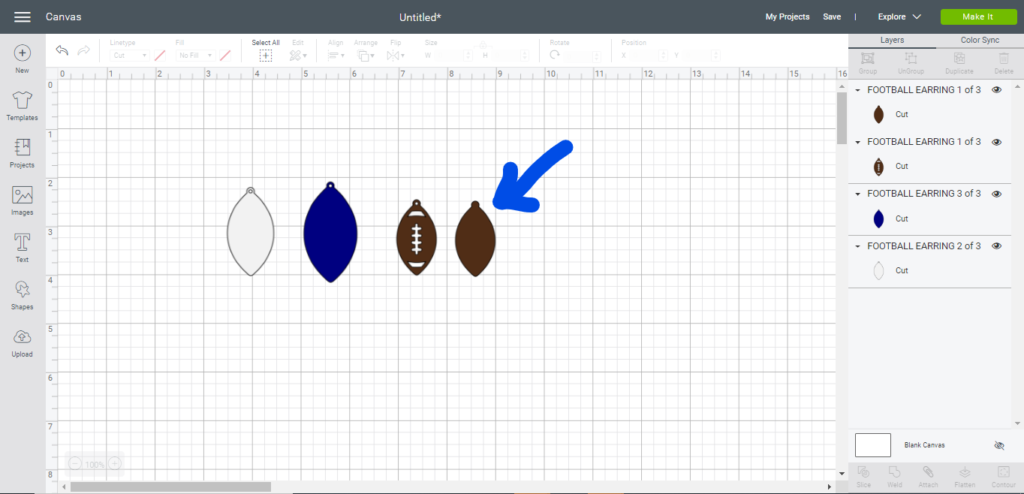Hide FOOTBALL EARRING 2 of 3 layer
Image resolution: width=1024 pixels, height=494 pixels.
pyautogui.click(x=997, y=246)
